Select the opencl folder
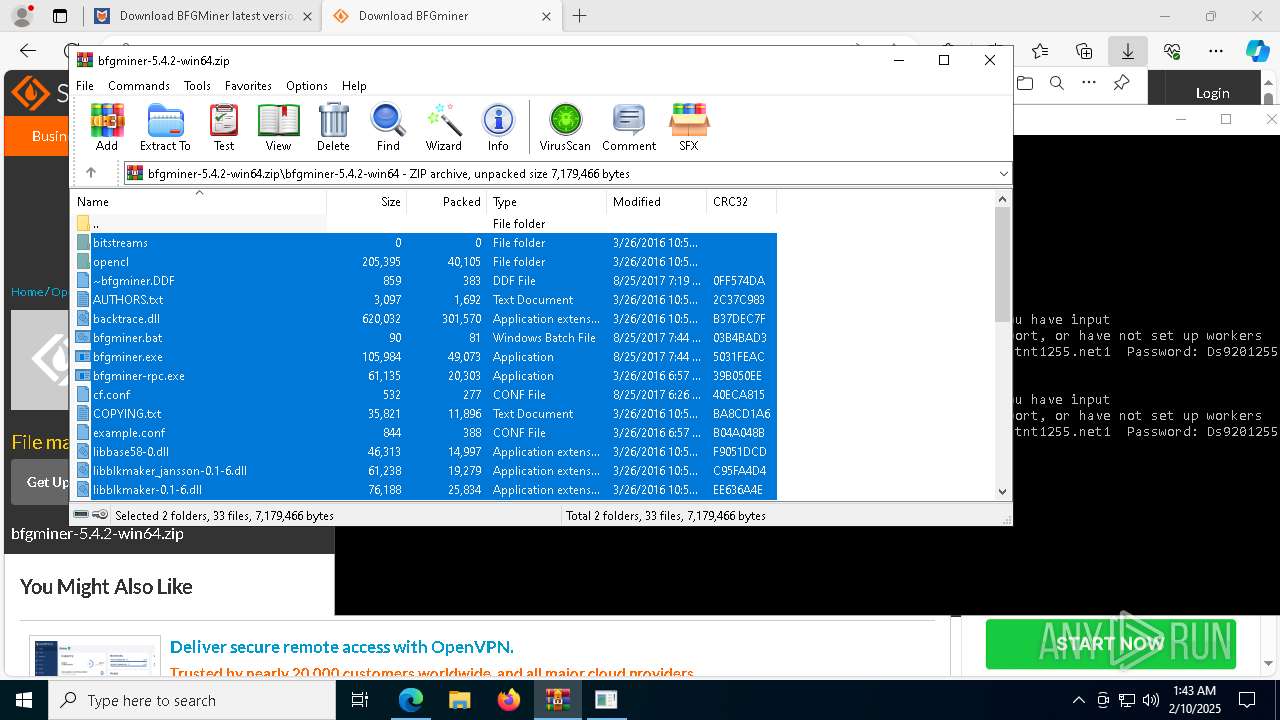The image size is (1280, 720). pos(425,262)
